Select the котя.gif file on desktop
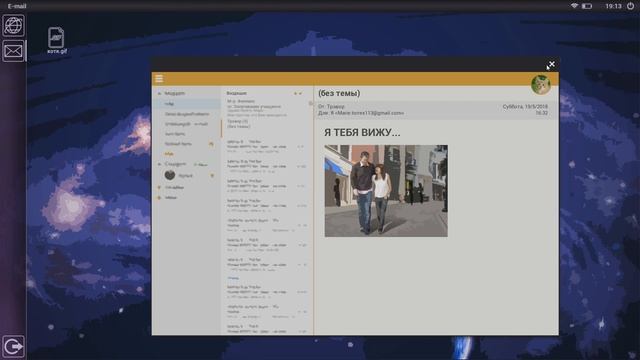The height and width of the screenshot is (360, 640). pyautogui.click(x=56, y=40)
